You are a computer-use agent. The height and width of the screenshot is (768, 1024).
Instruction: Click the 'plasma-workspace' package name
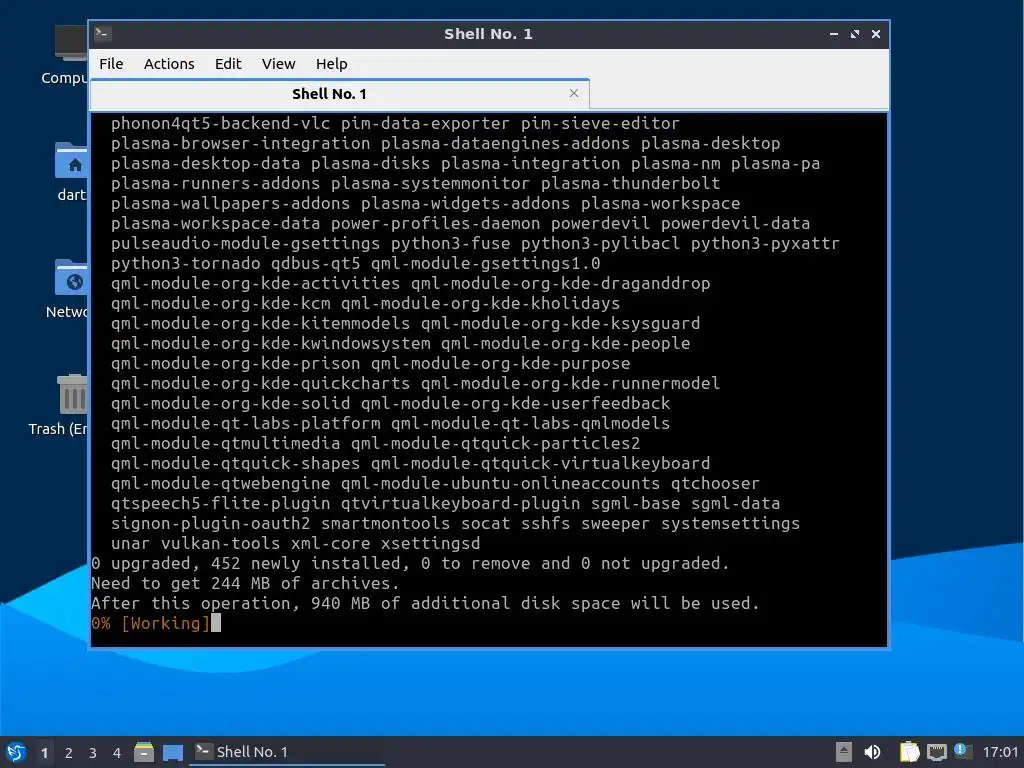point(660,203)
